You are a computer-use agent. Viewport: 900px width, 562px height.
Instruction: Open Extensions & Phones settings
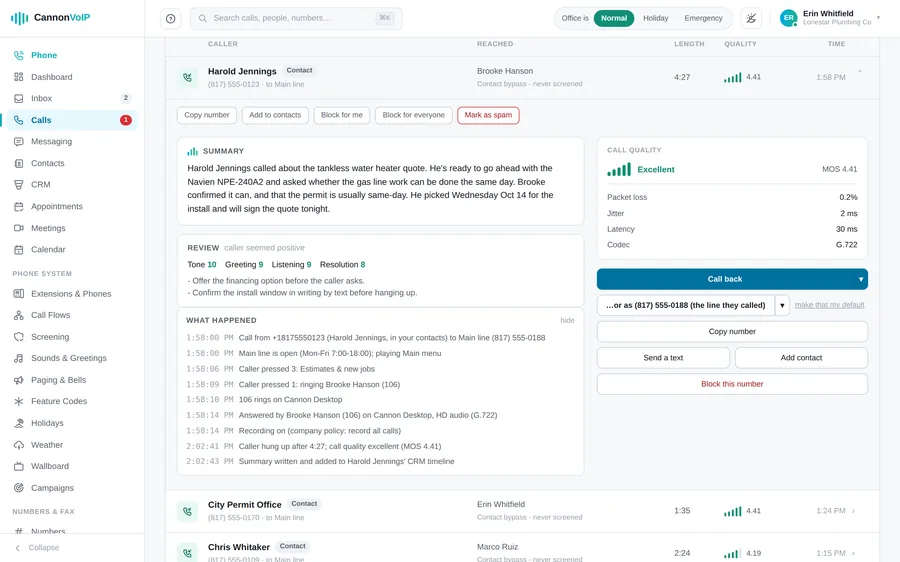(72, 293)
